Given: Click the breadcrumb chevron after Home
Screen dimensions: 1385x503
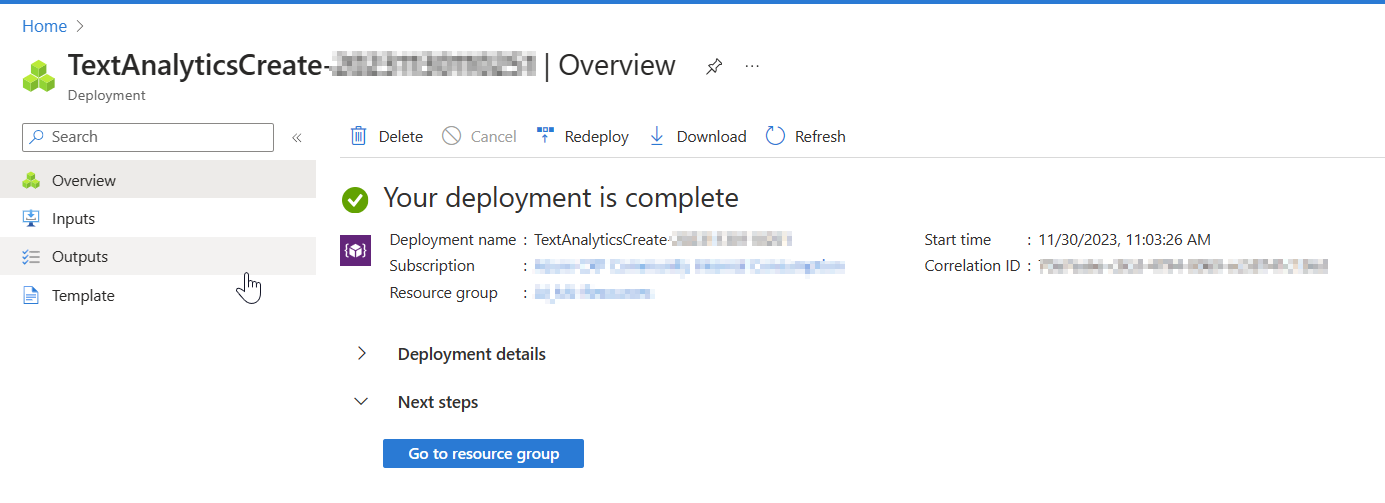Looking at the screenshot, I should [x=80, y=26].
